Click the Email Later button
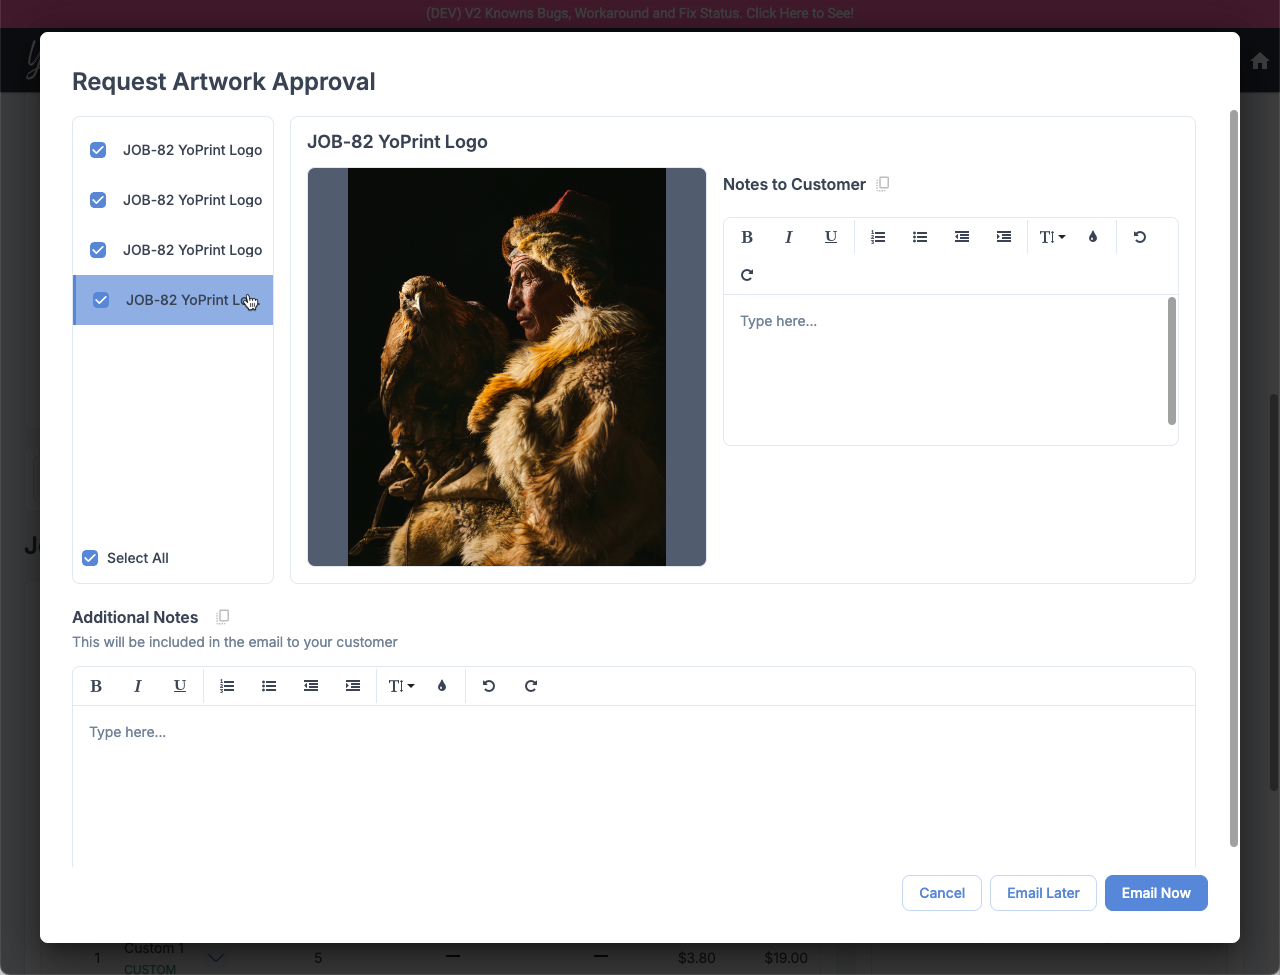Viewport: 1280px width, 975px height. (x=1043, y=893)
